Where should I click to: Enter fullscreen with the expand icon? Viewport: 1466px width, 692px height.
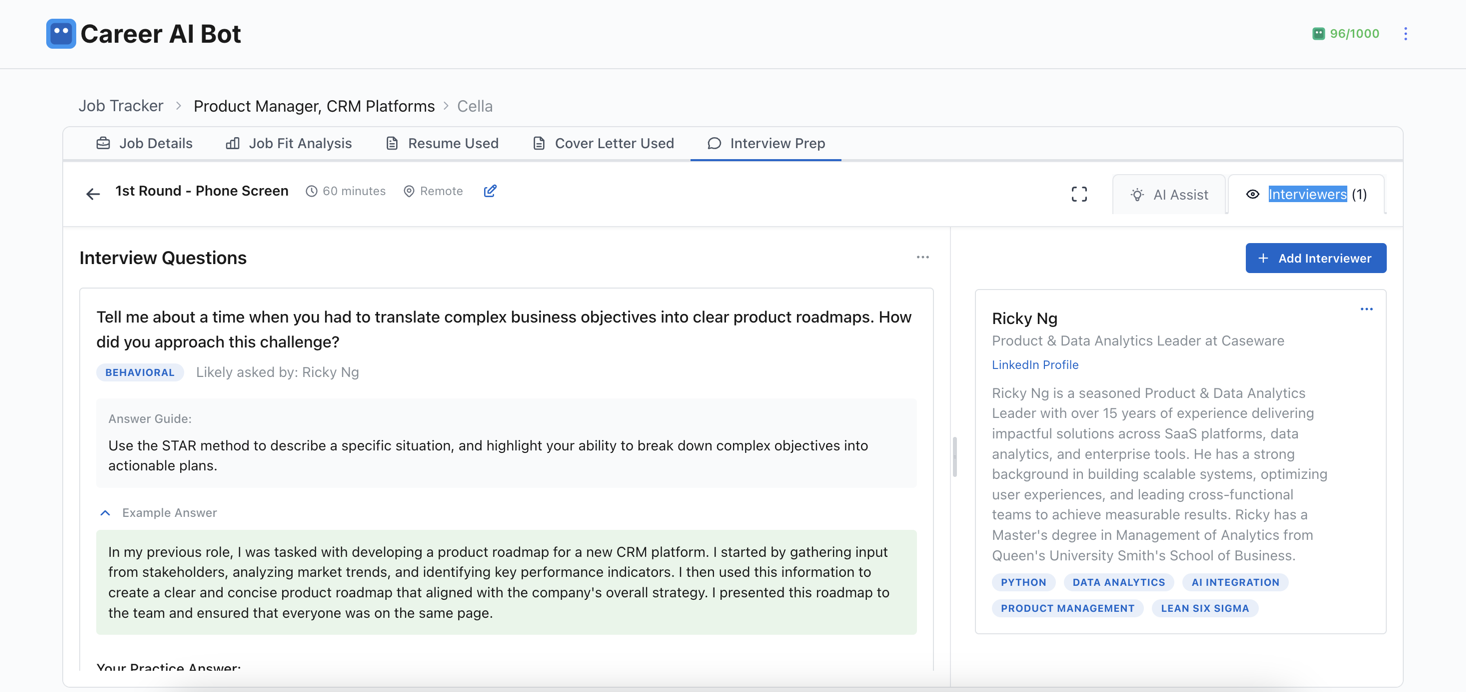coord(1079,194)
